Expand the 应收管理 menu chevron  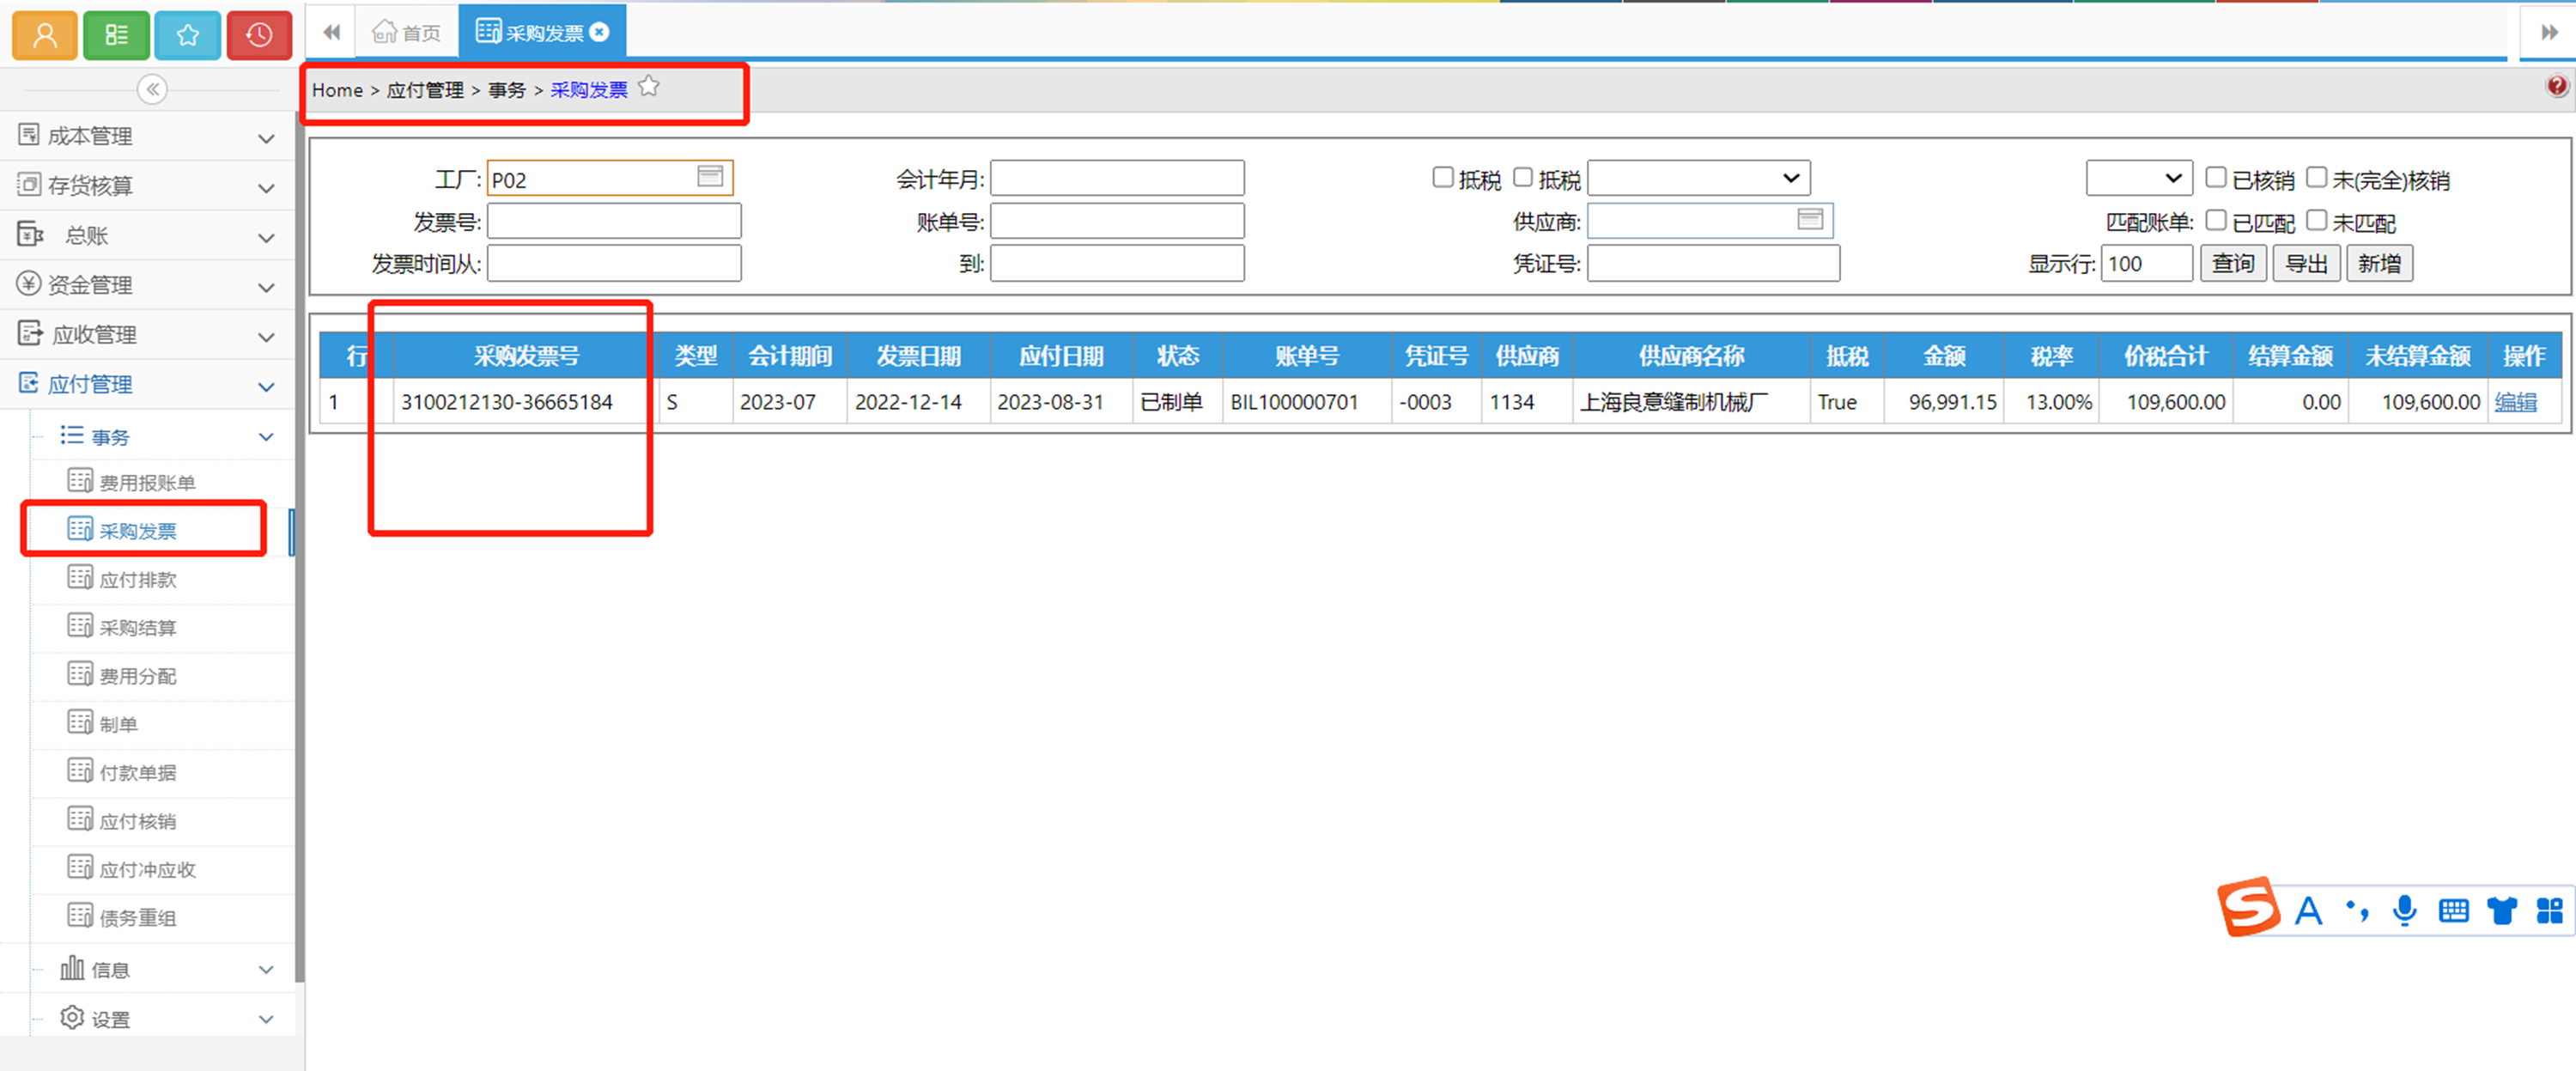[x=266, y=337]
